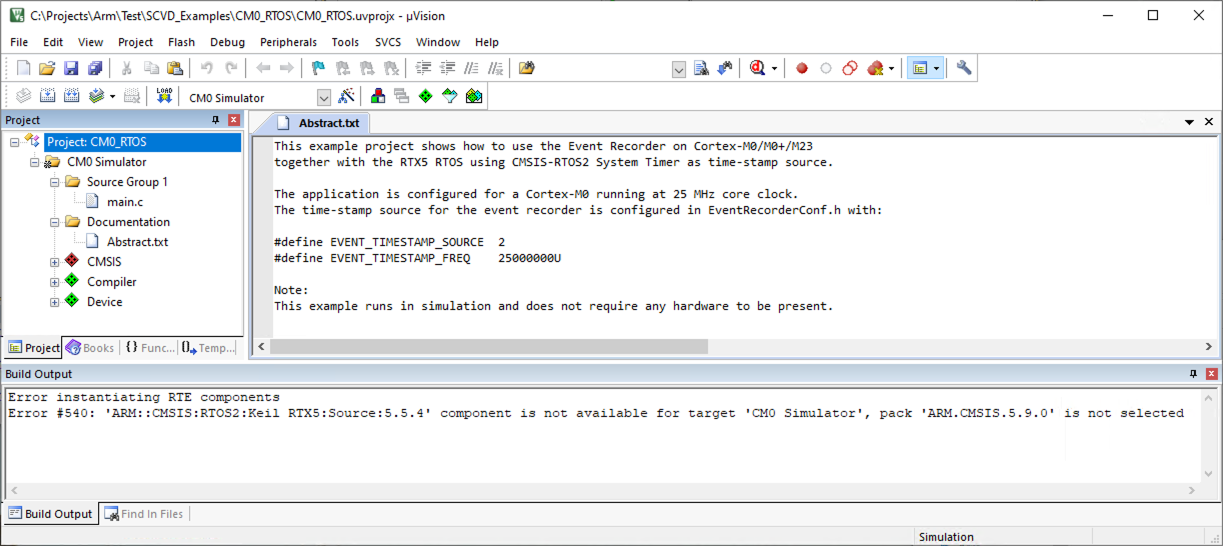
Task: Collapse the Documentation folder node
Action: 54,222
